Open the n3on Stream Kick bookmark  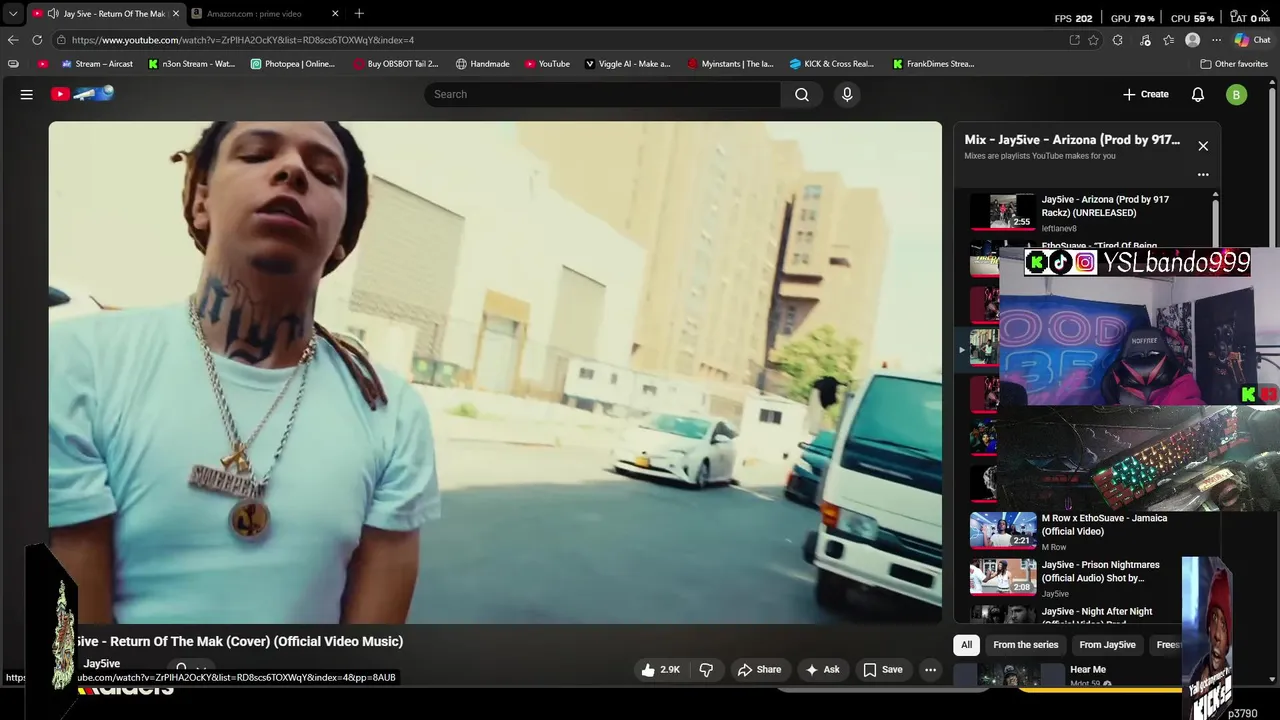[191, 64]
